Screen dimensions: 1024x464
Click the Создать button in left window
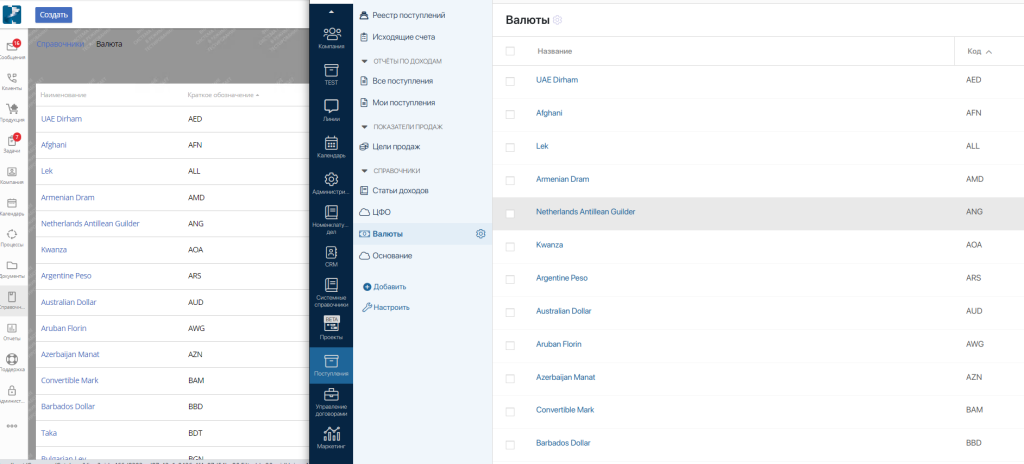click(54, 15)
